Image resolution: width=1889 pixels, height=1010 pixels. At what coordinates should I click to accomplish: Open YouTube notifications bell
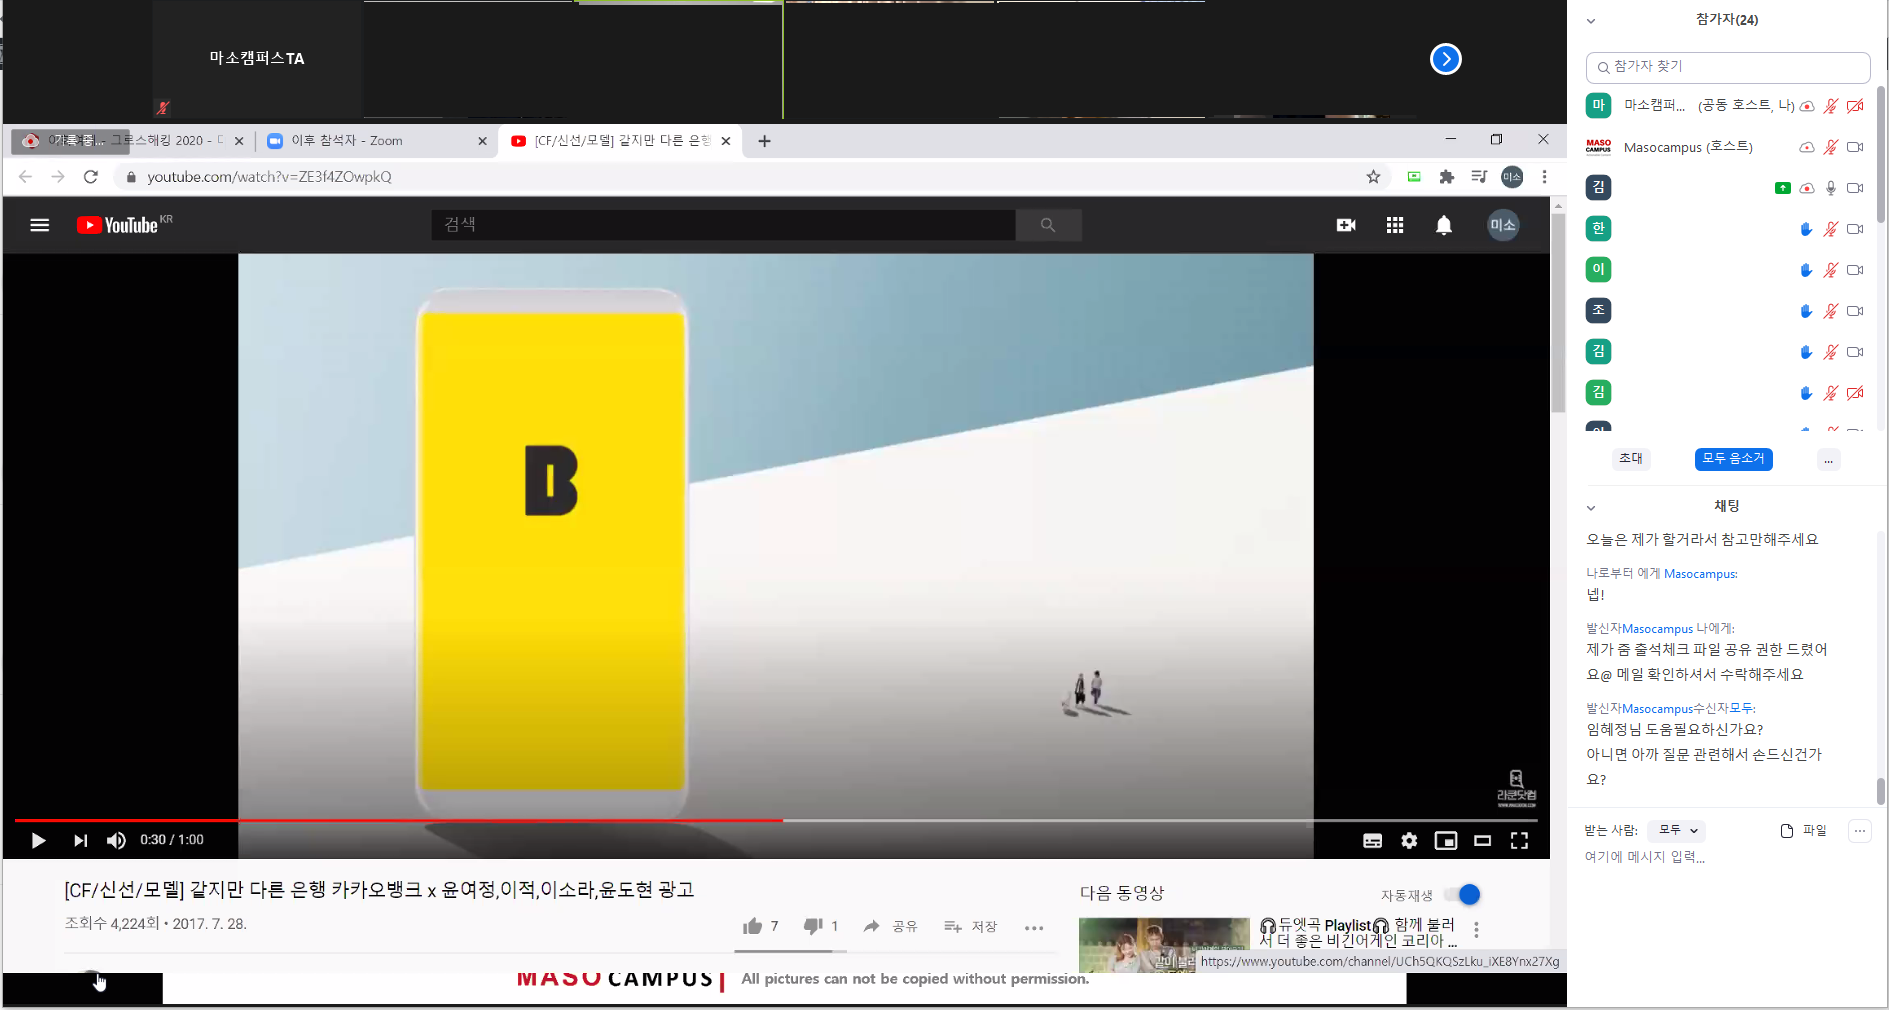click(1443, 226)
